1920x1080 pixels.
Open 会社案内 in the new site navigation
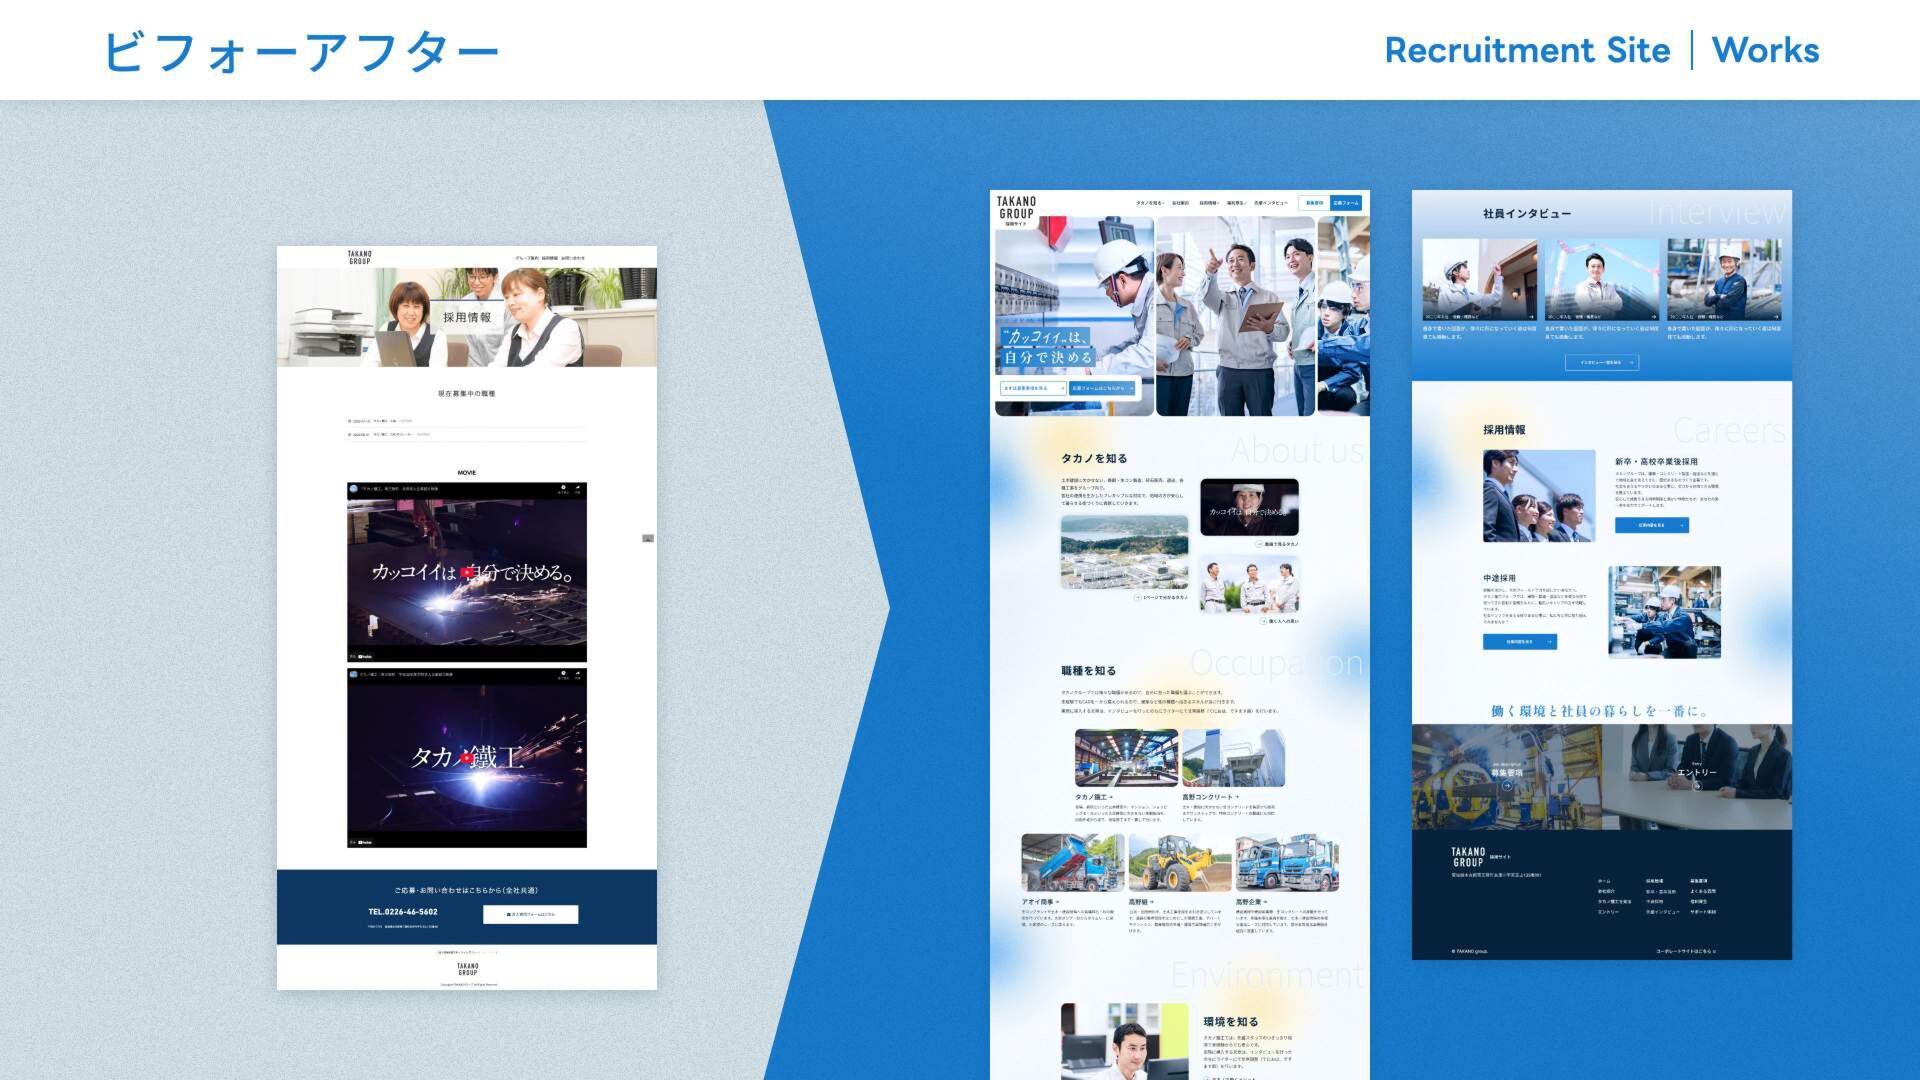[1180, 203]
